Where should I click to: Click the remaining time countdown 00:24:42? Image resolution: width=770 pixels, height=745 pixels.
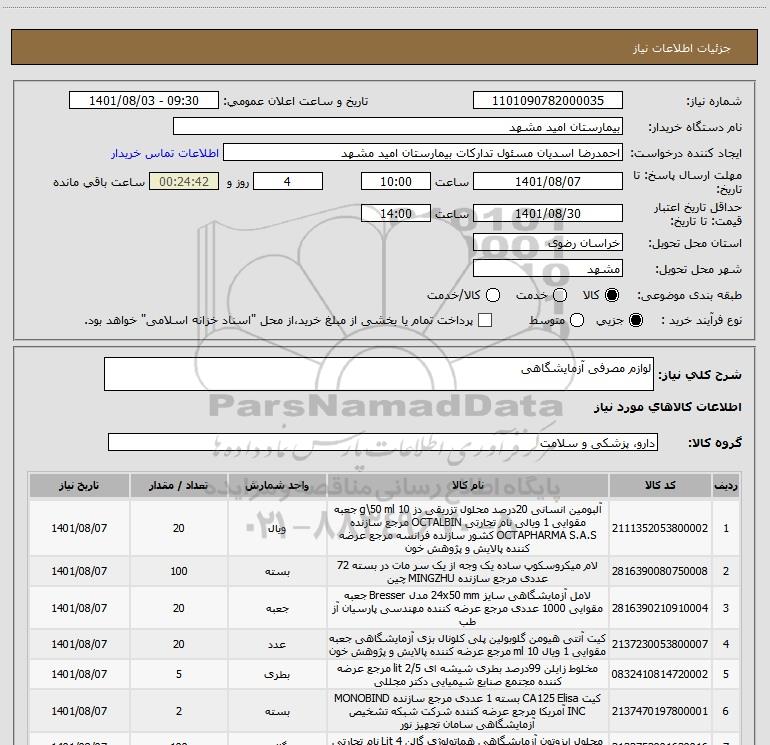[184, 182]
